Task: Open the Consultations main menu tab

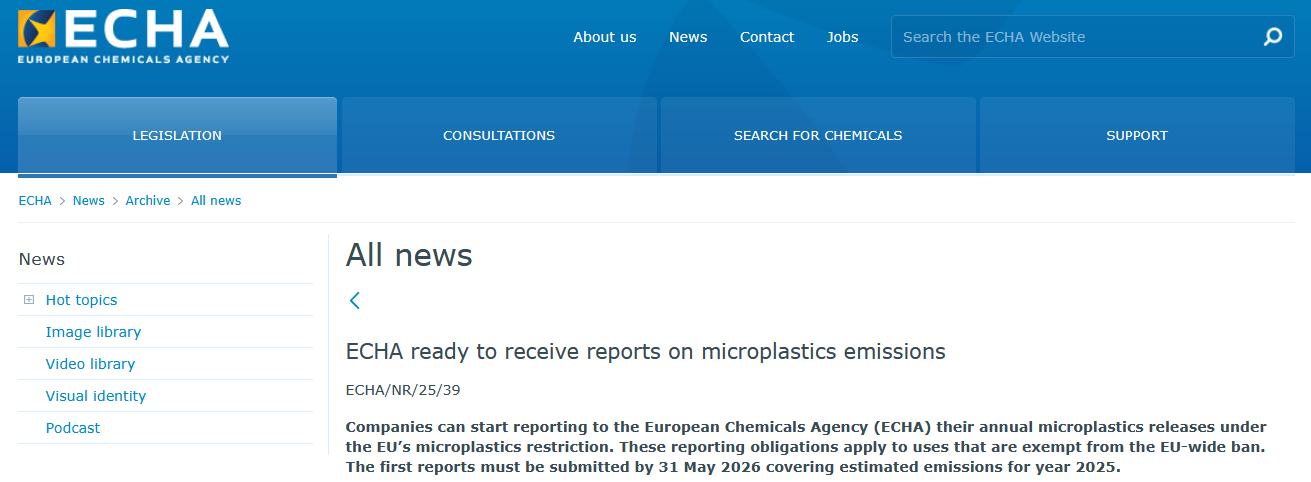Action: (x=499, y=136)
